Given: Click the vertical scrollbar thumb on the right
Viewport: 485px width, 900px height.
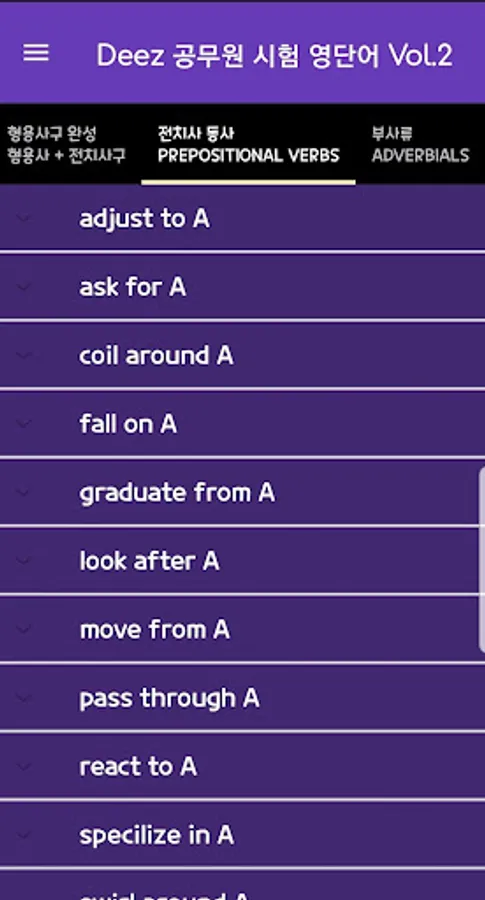Looking at the screenshot, I should 482,560.
